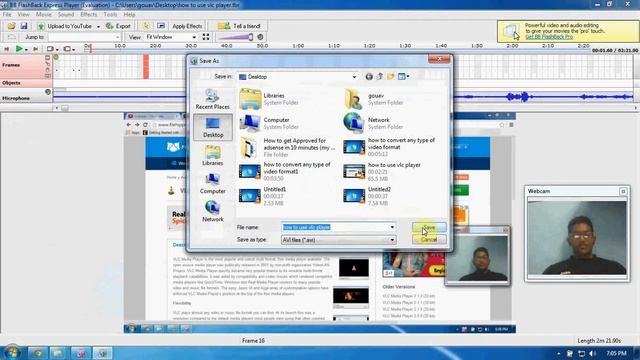Screen dimensions: 640x360
Task: Click the full screen view icon
Action: point(206,37)
